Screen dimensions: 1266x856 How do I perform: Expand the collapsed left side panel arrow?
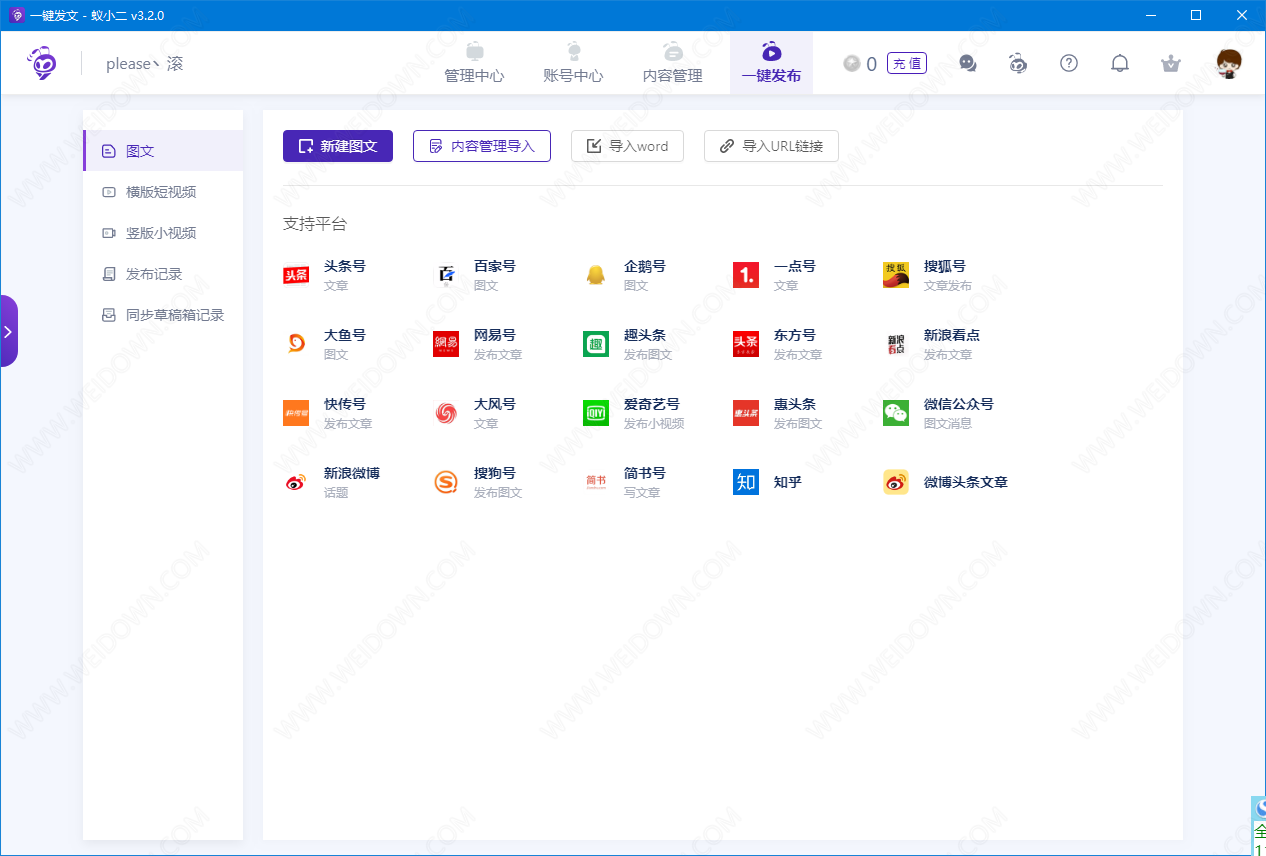8,331
